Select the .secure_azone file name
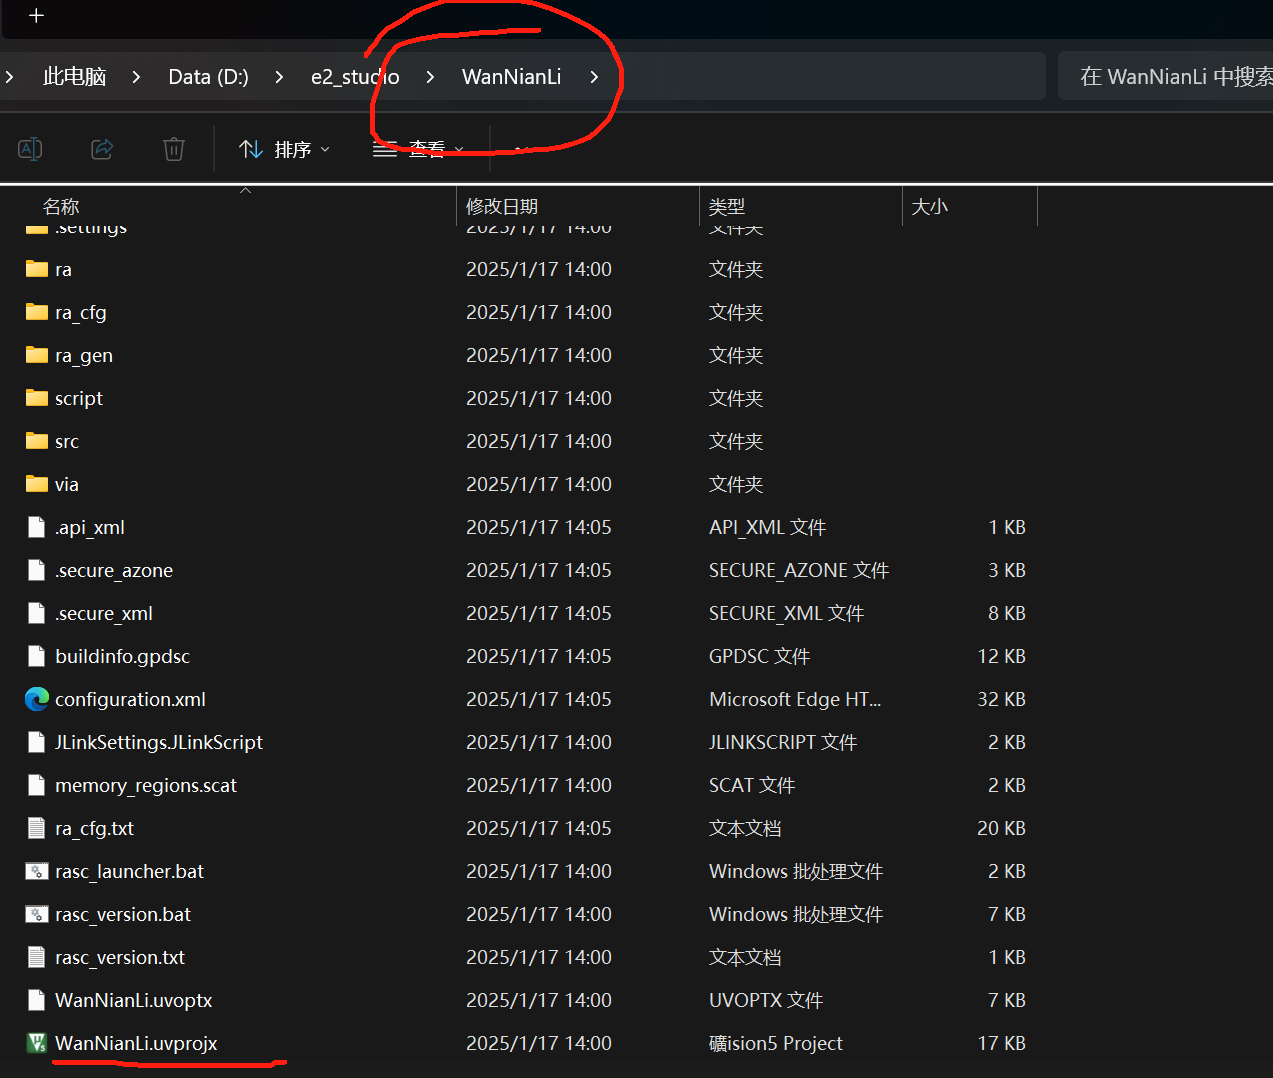This screenshot has height=1078, width=1273. click(x=114, y=570)
